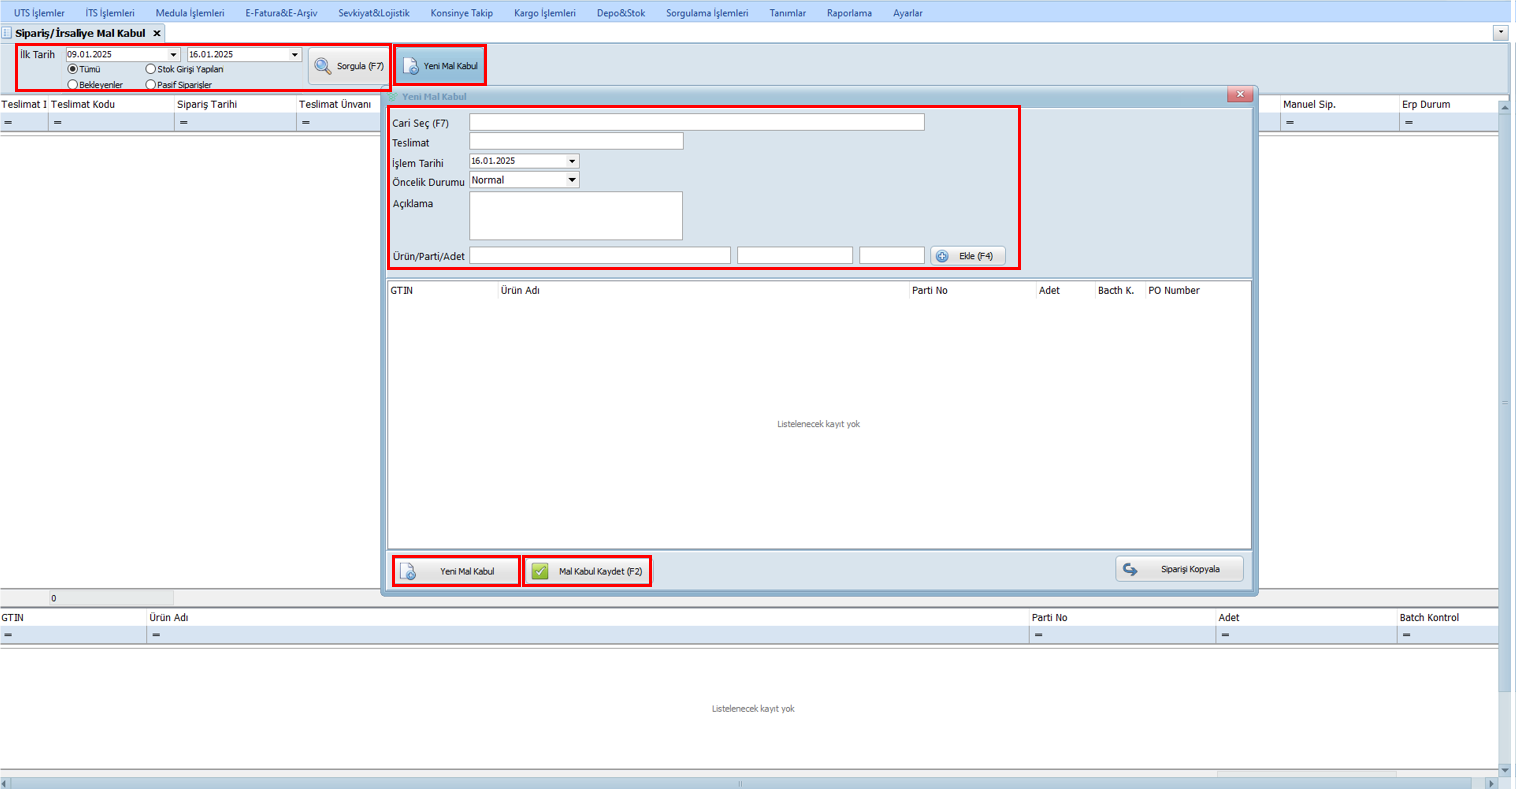Click the Ekle (F4) plus icon
The image size is (1516, 789).
[x=942, y=256]
